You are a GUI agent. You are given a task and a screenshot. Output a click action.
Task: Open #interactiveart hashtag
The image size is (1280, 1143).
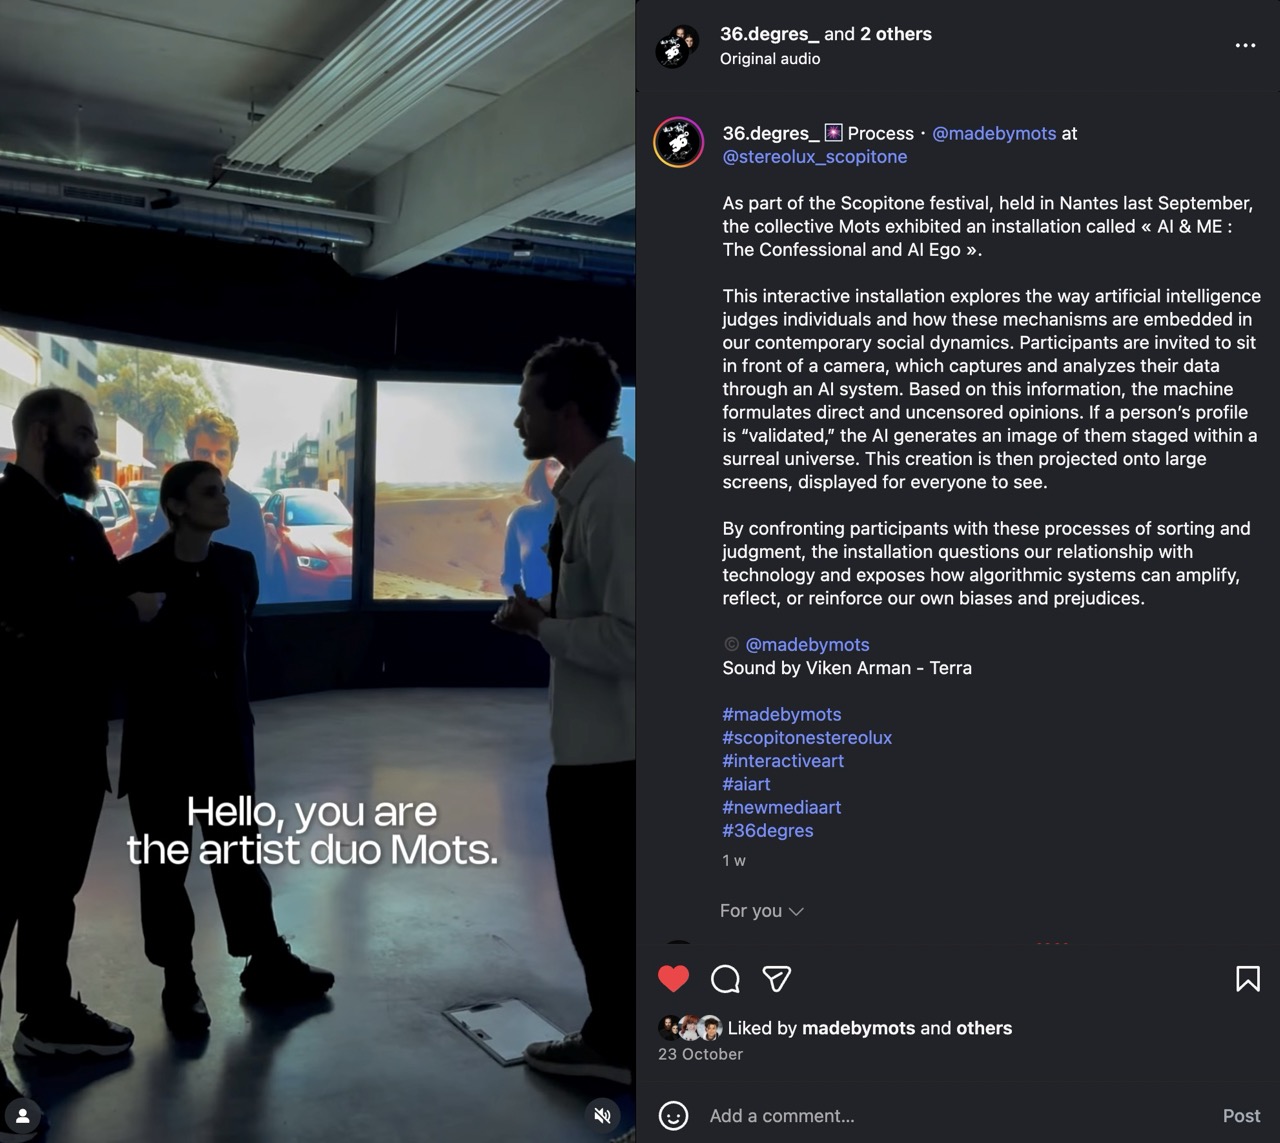coord(783,761)
